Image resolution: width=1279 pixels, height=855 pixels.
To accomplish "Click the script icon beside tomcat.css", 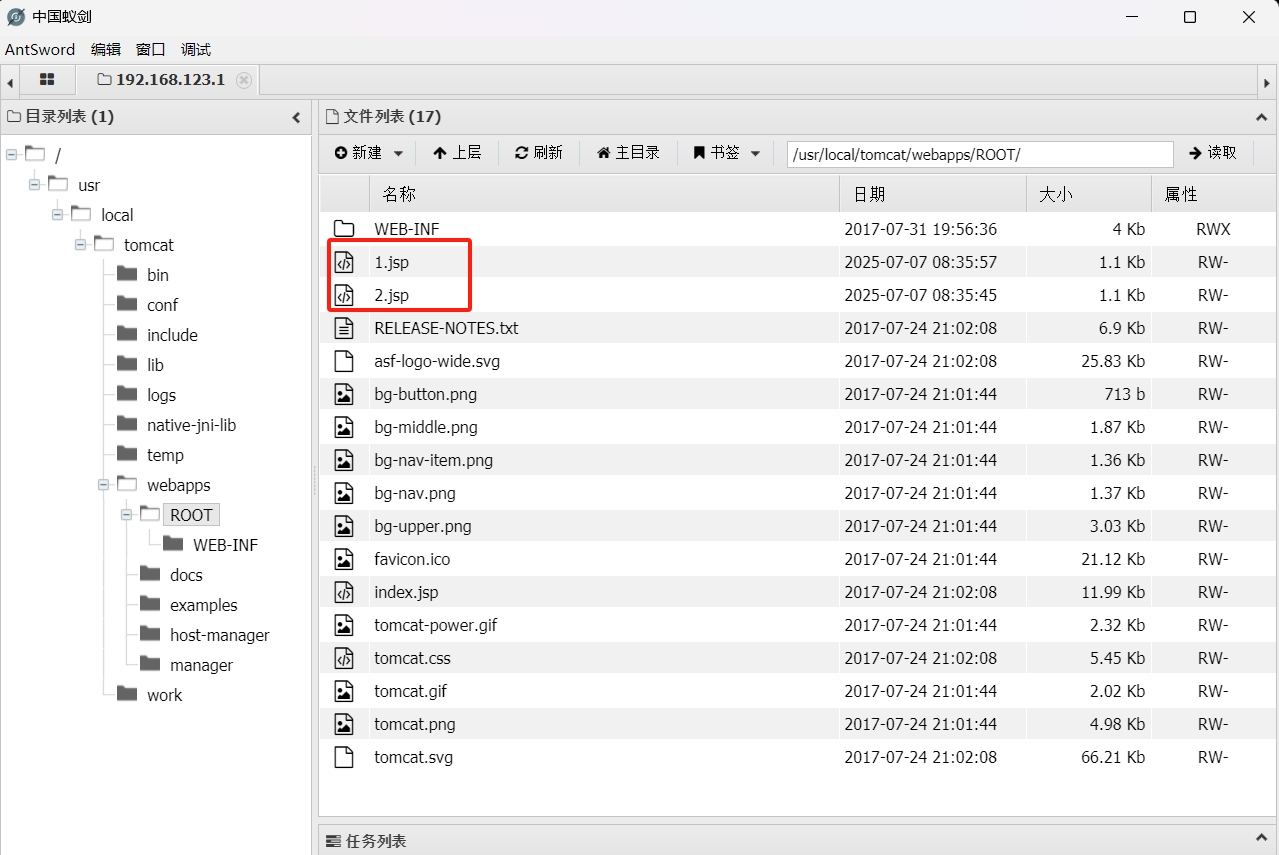I will [x=344, y=658].
